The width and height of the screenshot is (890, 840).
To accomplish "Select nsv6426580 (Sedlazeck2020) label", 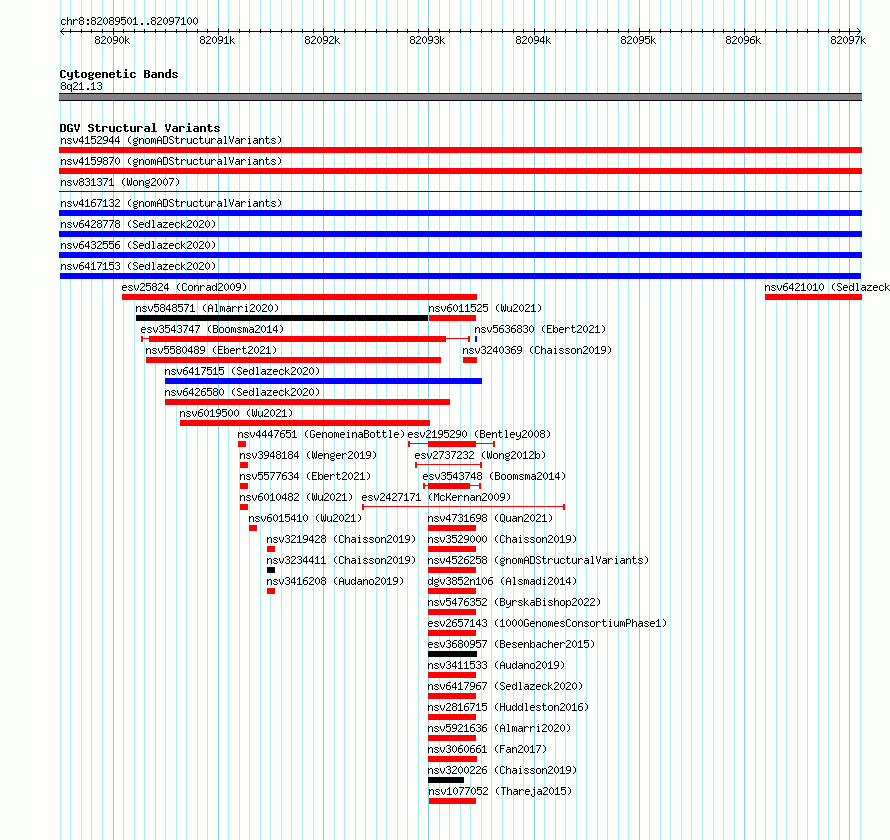I will 242,392.
